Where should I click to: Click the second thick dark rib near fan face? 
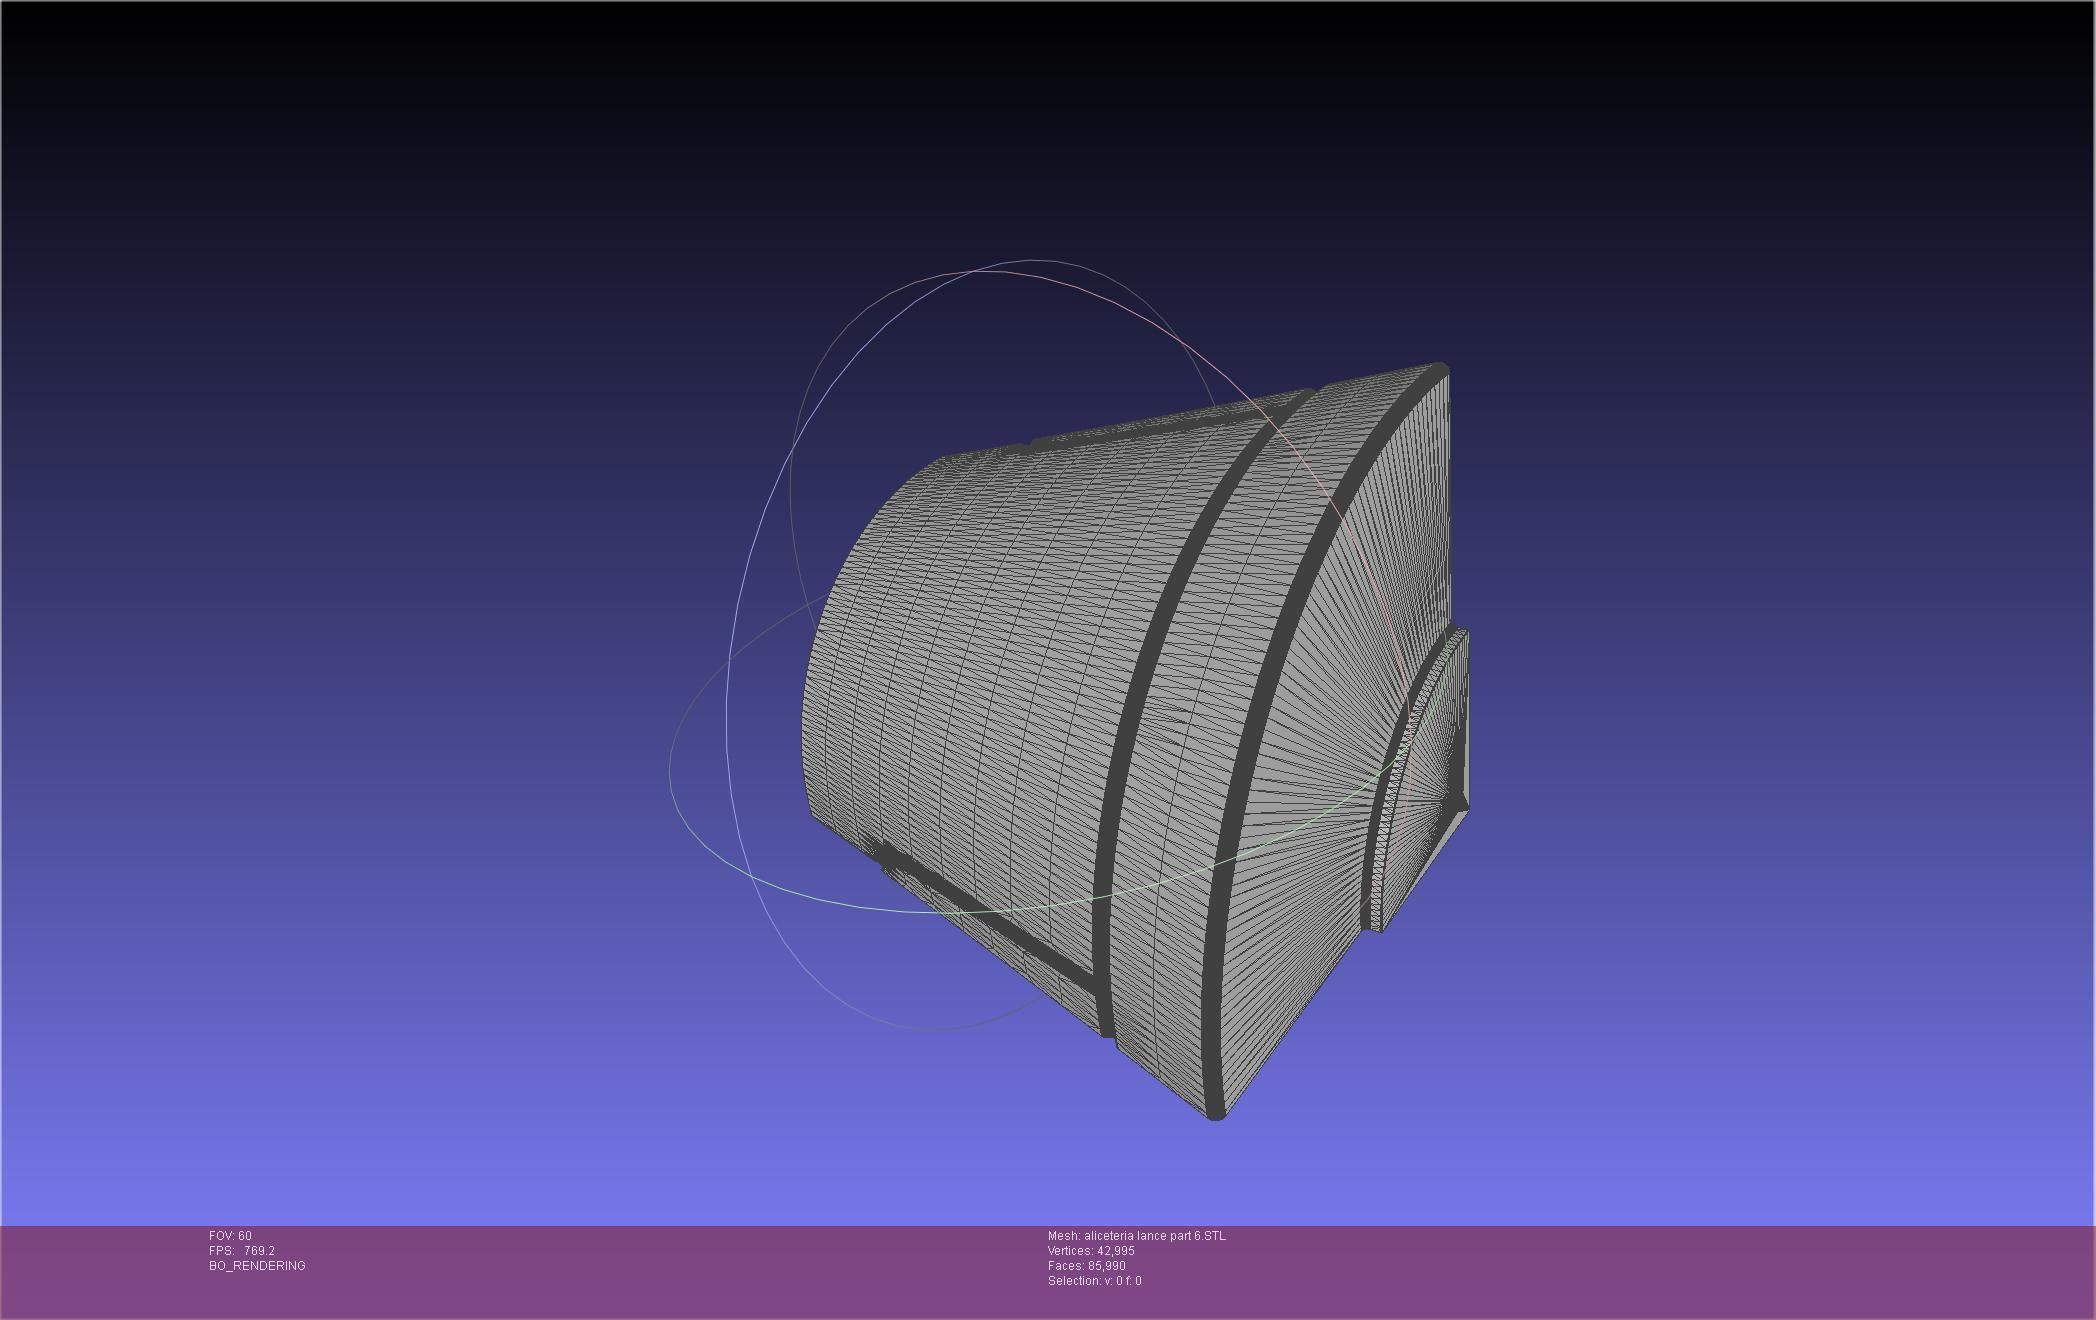[1262, 700]
